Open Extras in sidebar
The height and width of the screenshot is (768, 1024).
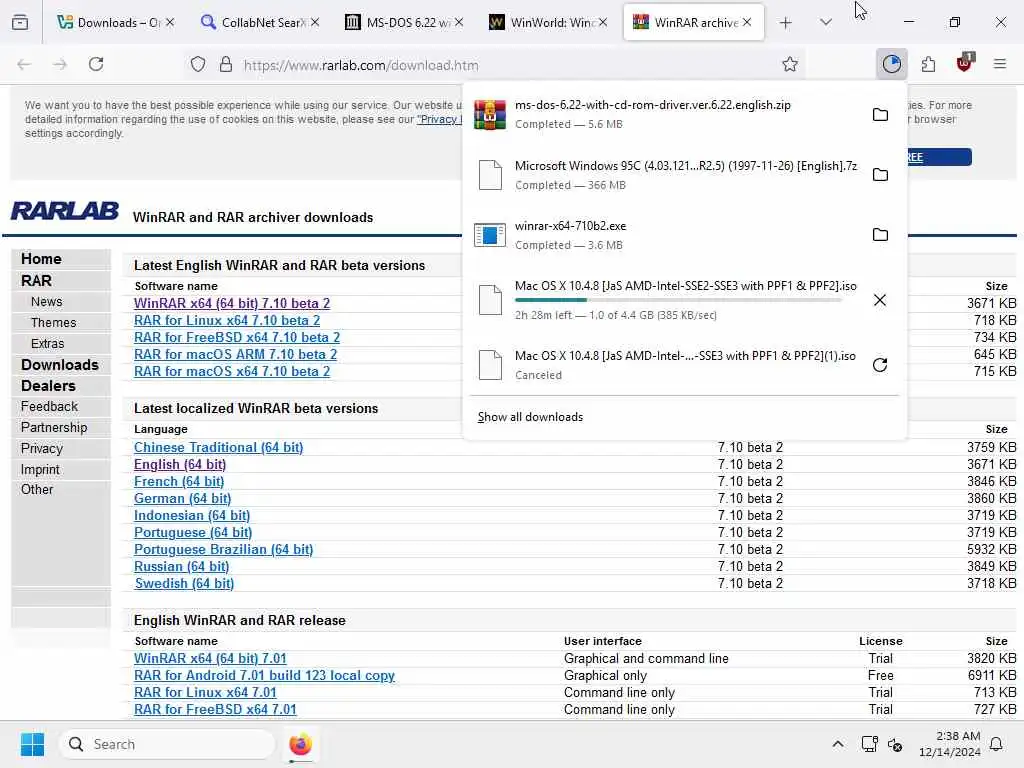click(x=48, y=344)
